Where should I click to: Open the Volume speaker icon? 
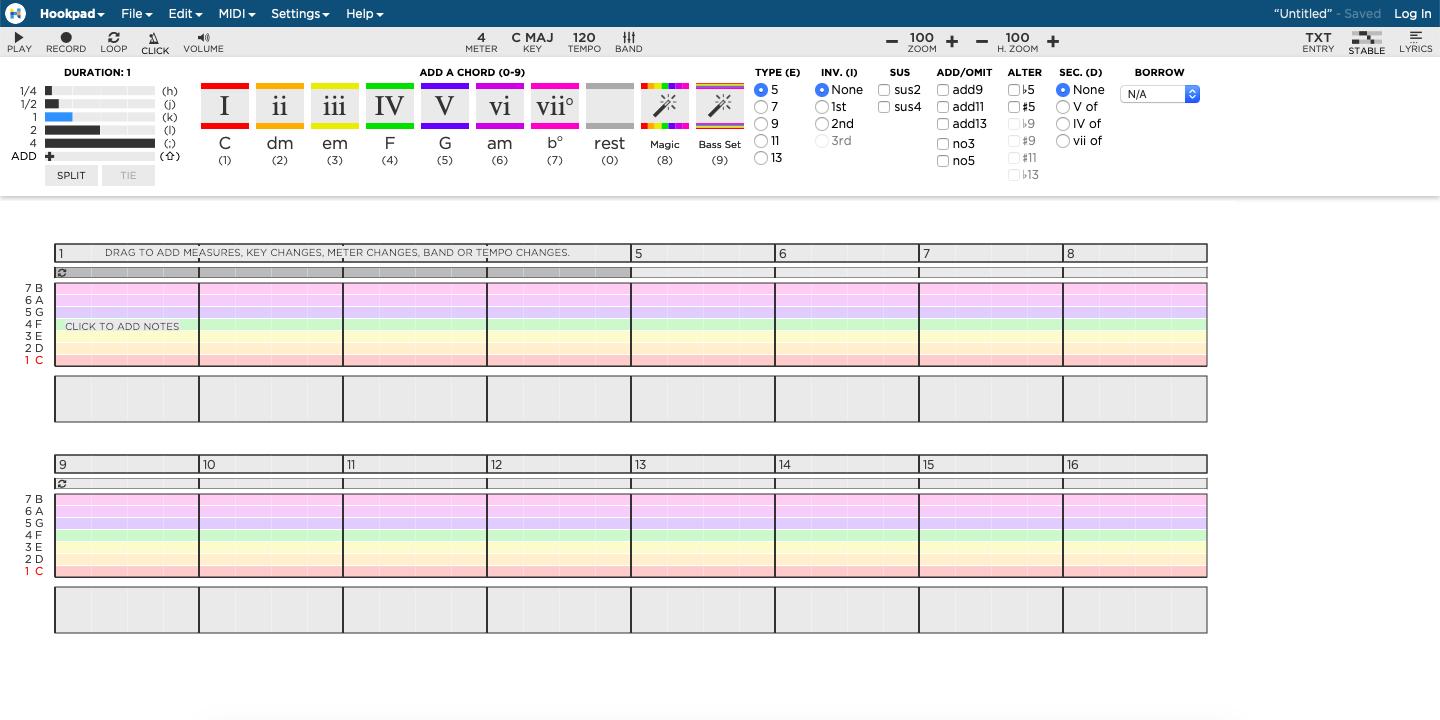[x=204, y=37]
